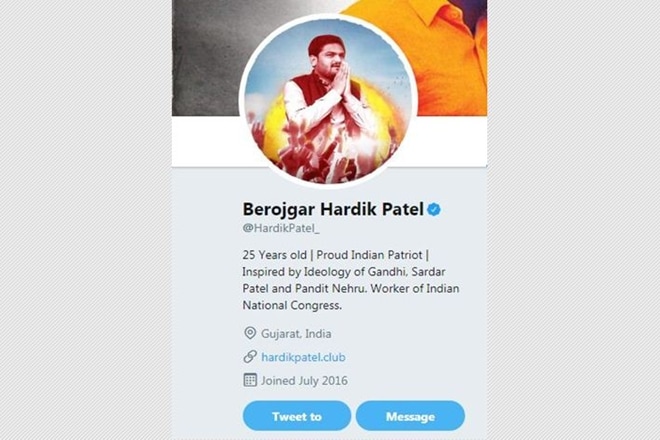Open the hardikpatel.club website link
Image resolution: width=660 pixels, height=440 pixels.
(x=303, y=357)
